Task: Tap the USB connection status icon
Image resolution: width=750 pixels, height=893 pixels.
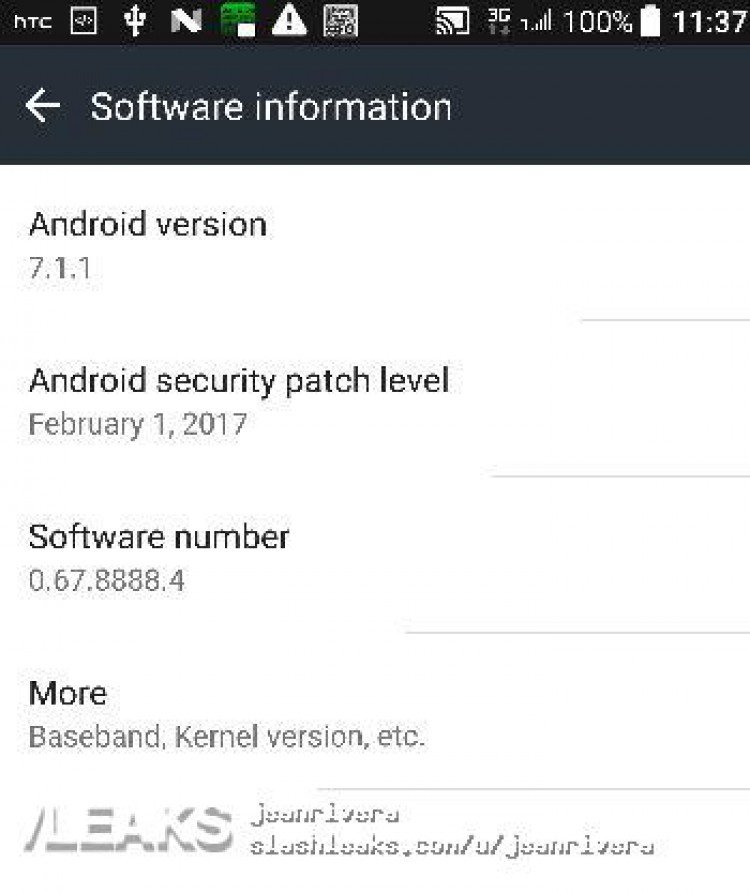Action: (134, 21)
